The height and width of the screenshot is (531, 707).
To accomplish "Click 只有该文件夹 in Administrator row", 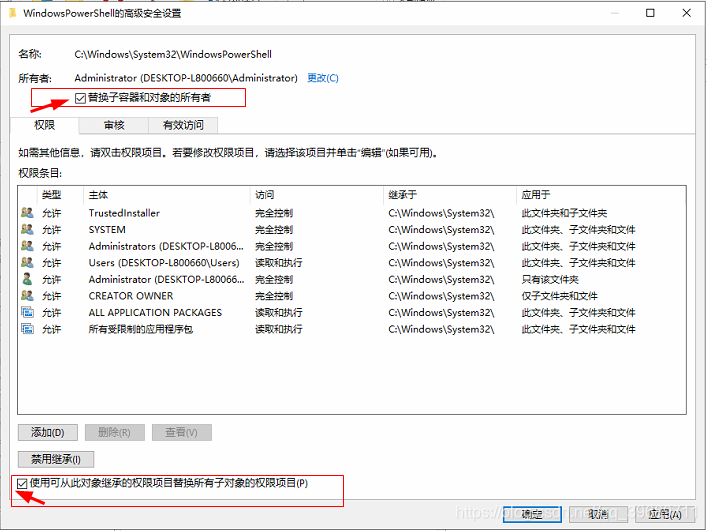I will tap(550, 279).
